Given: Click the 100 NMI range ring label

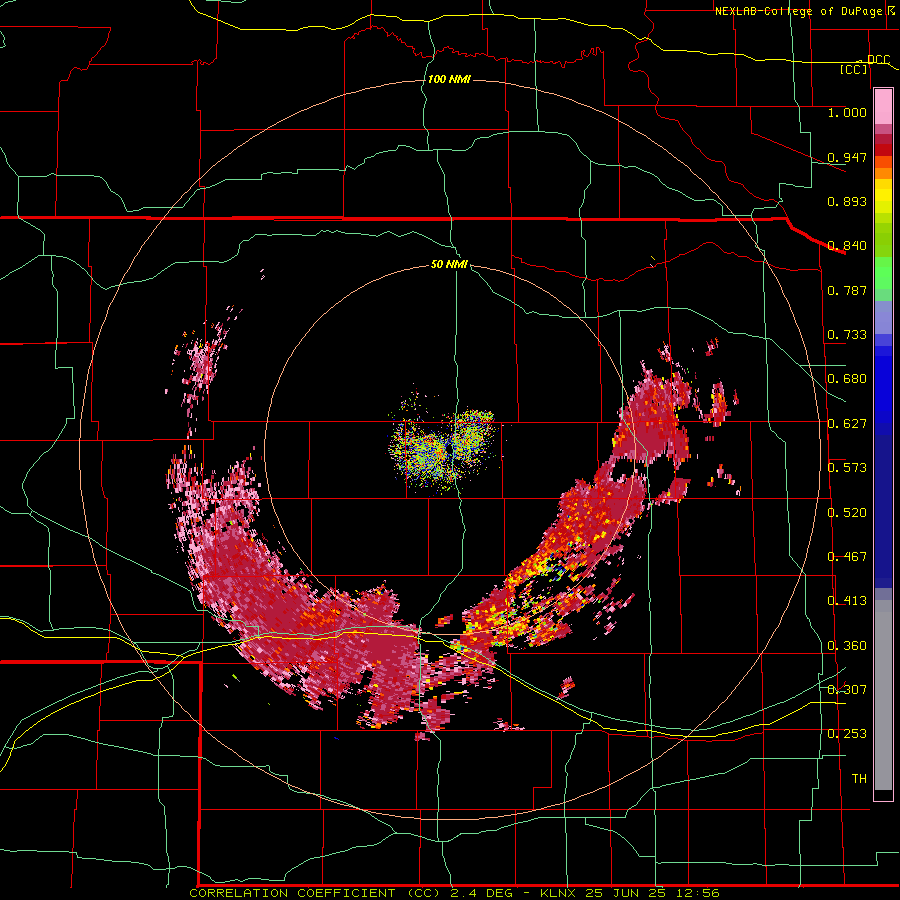Looking at the screenshot, I should 449,79.
